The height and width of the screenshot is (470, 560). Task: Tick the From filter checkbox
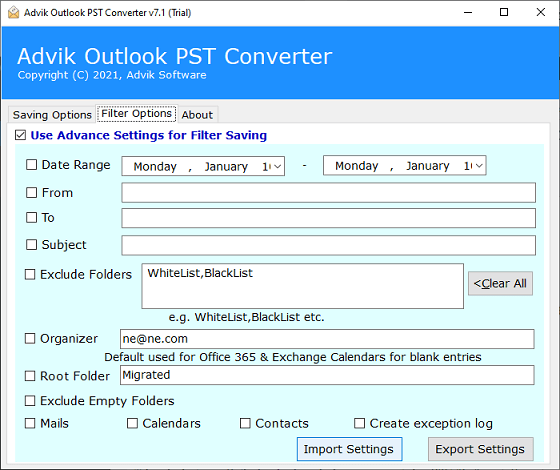pos(31,192)
